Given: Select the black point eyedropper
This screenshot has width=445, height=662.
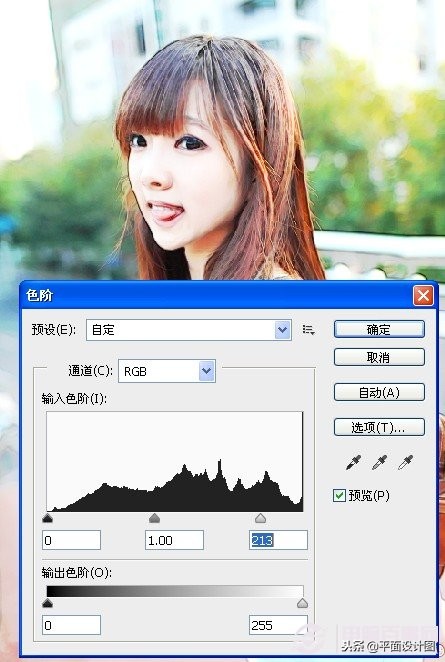Looking at the screenshot, I should [353, 463].
